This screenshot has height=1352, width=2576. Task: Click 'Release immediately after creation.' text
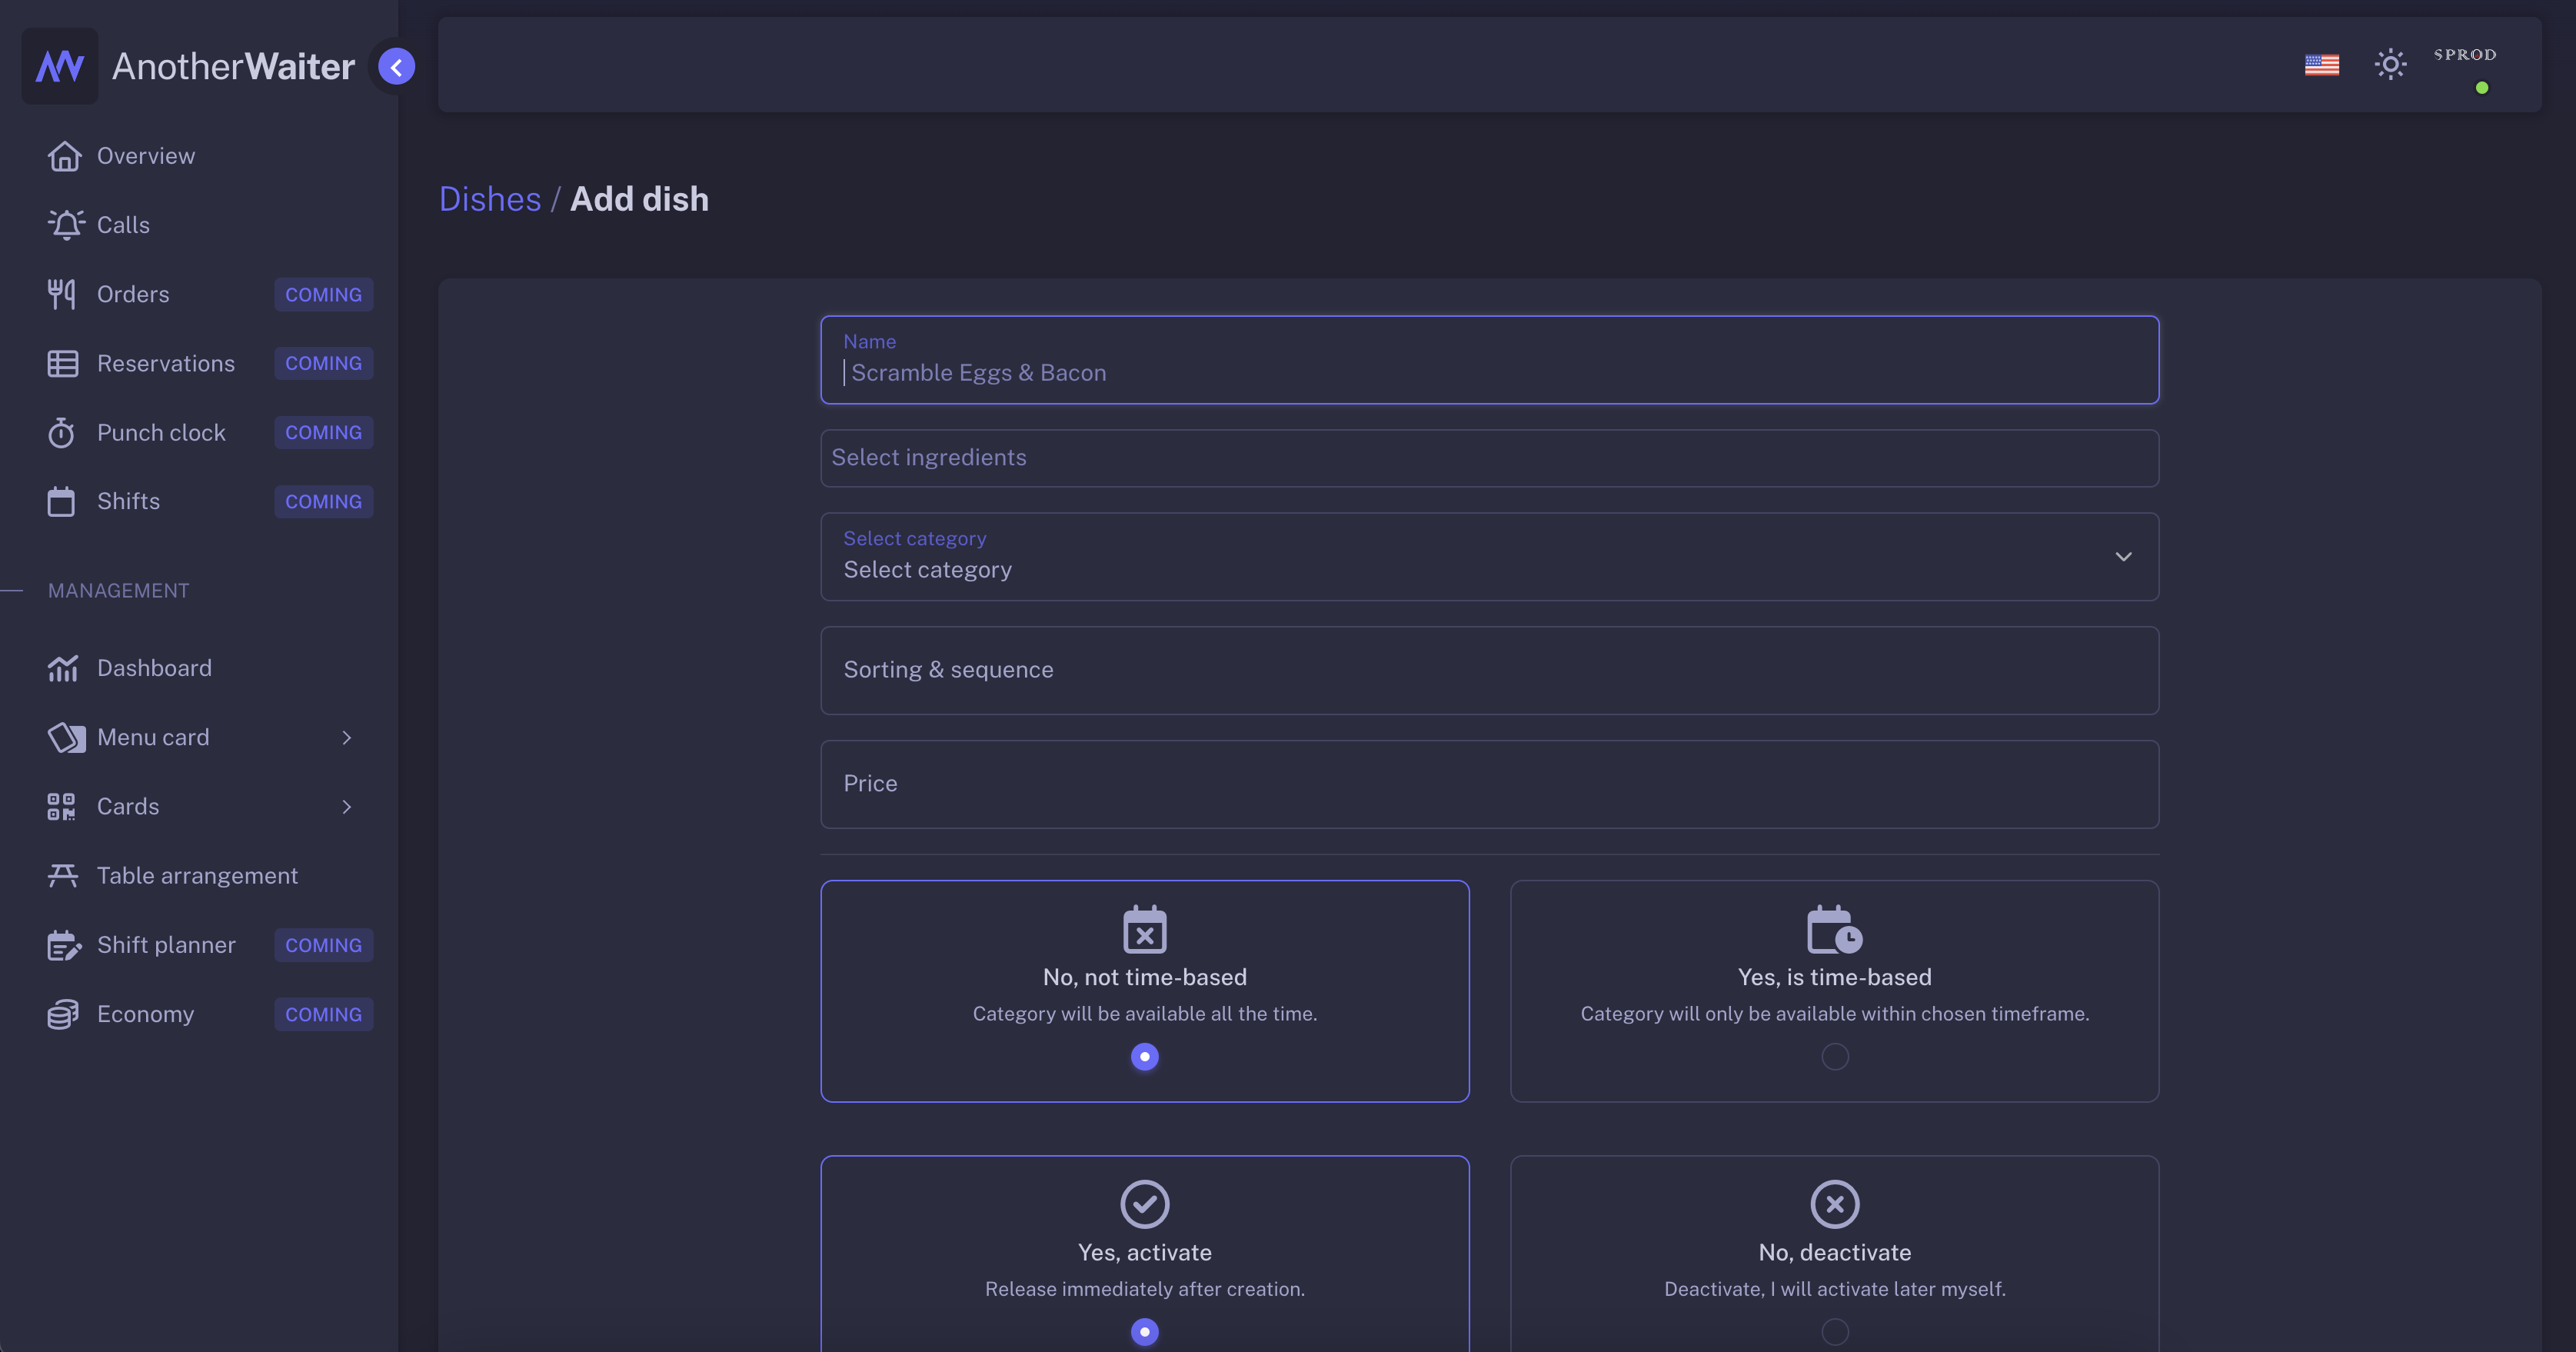click(x=1145, y=1289)
